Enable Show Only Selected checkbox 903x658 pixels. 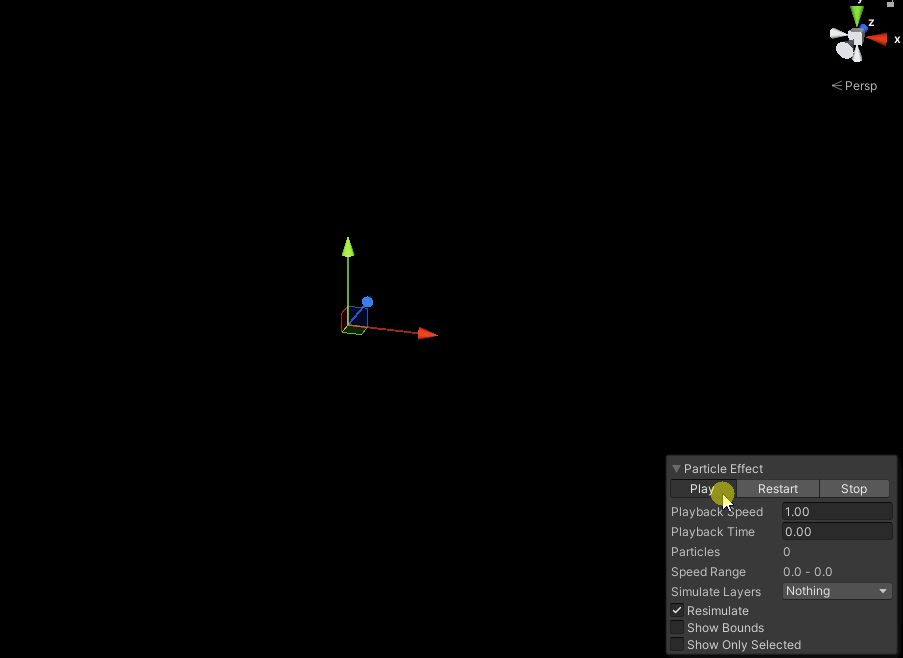click(677, 644)
